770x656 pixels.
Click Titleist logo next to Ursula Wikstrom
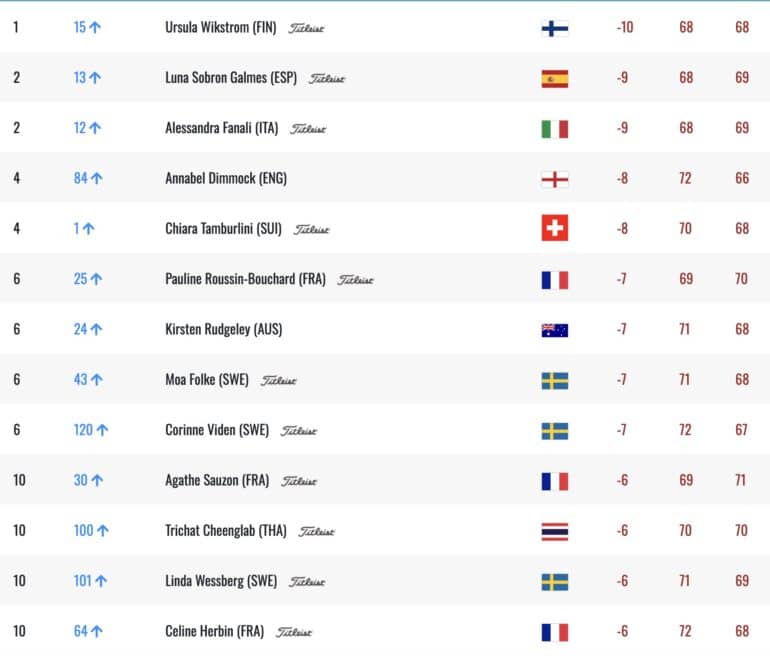coord(306,28)
